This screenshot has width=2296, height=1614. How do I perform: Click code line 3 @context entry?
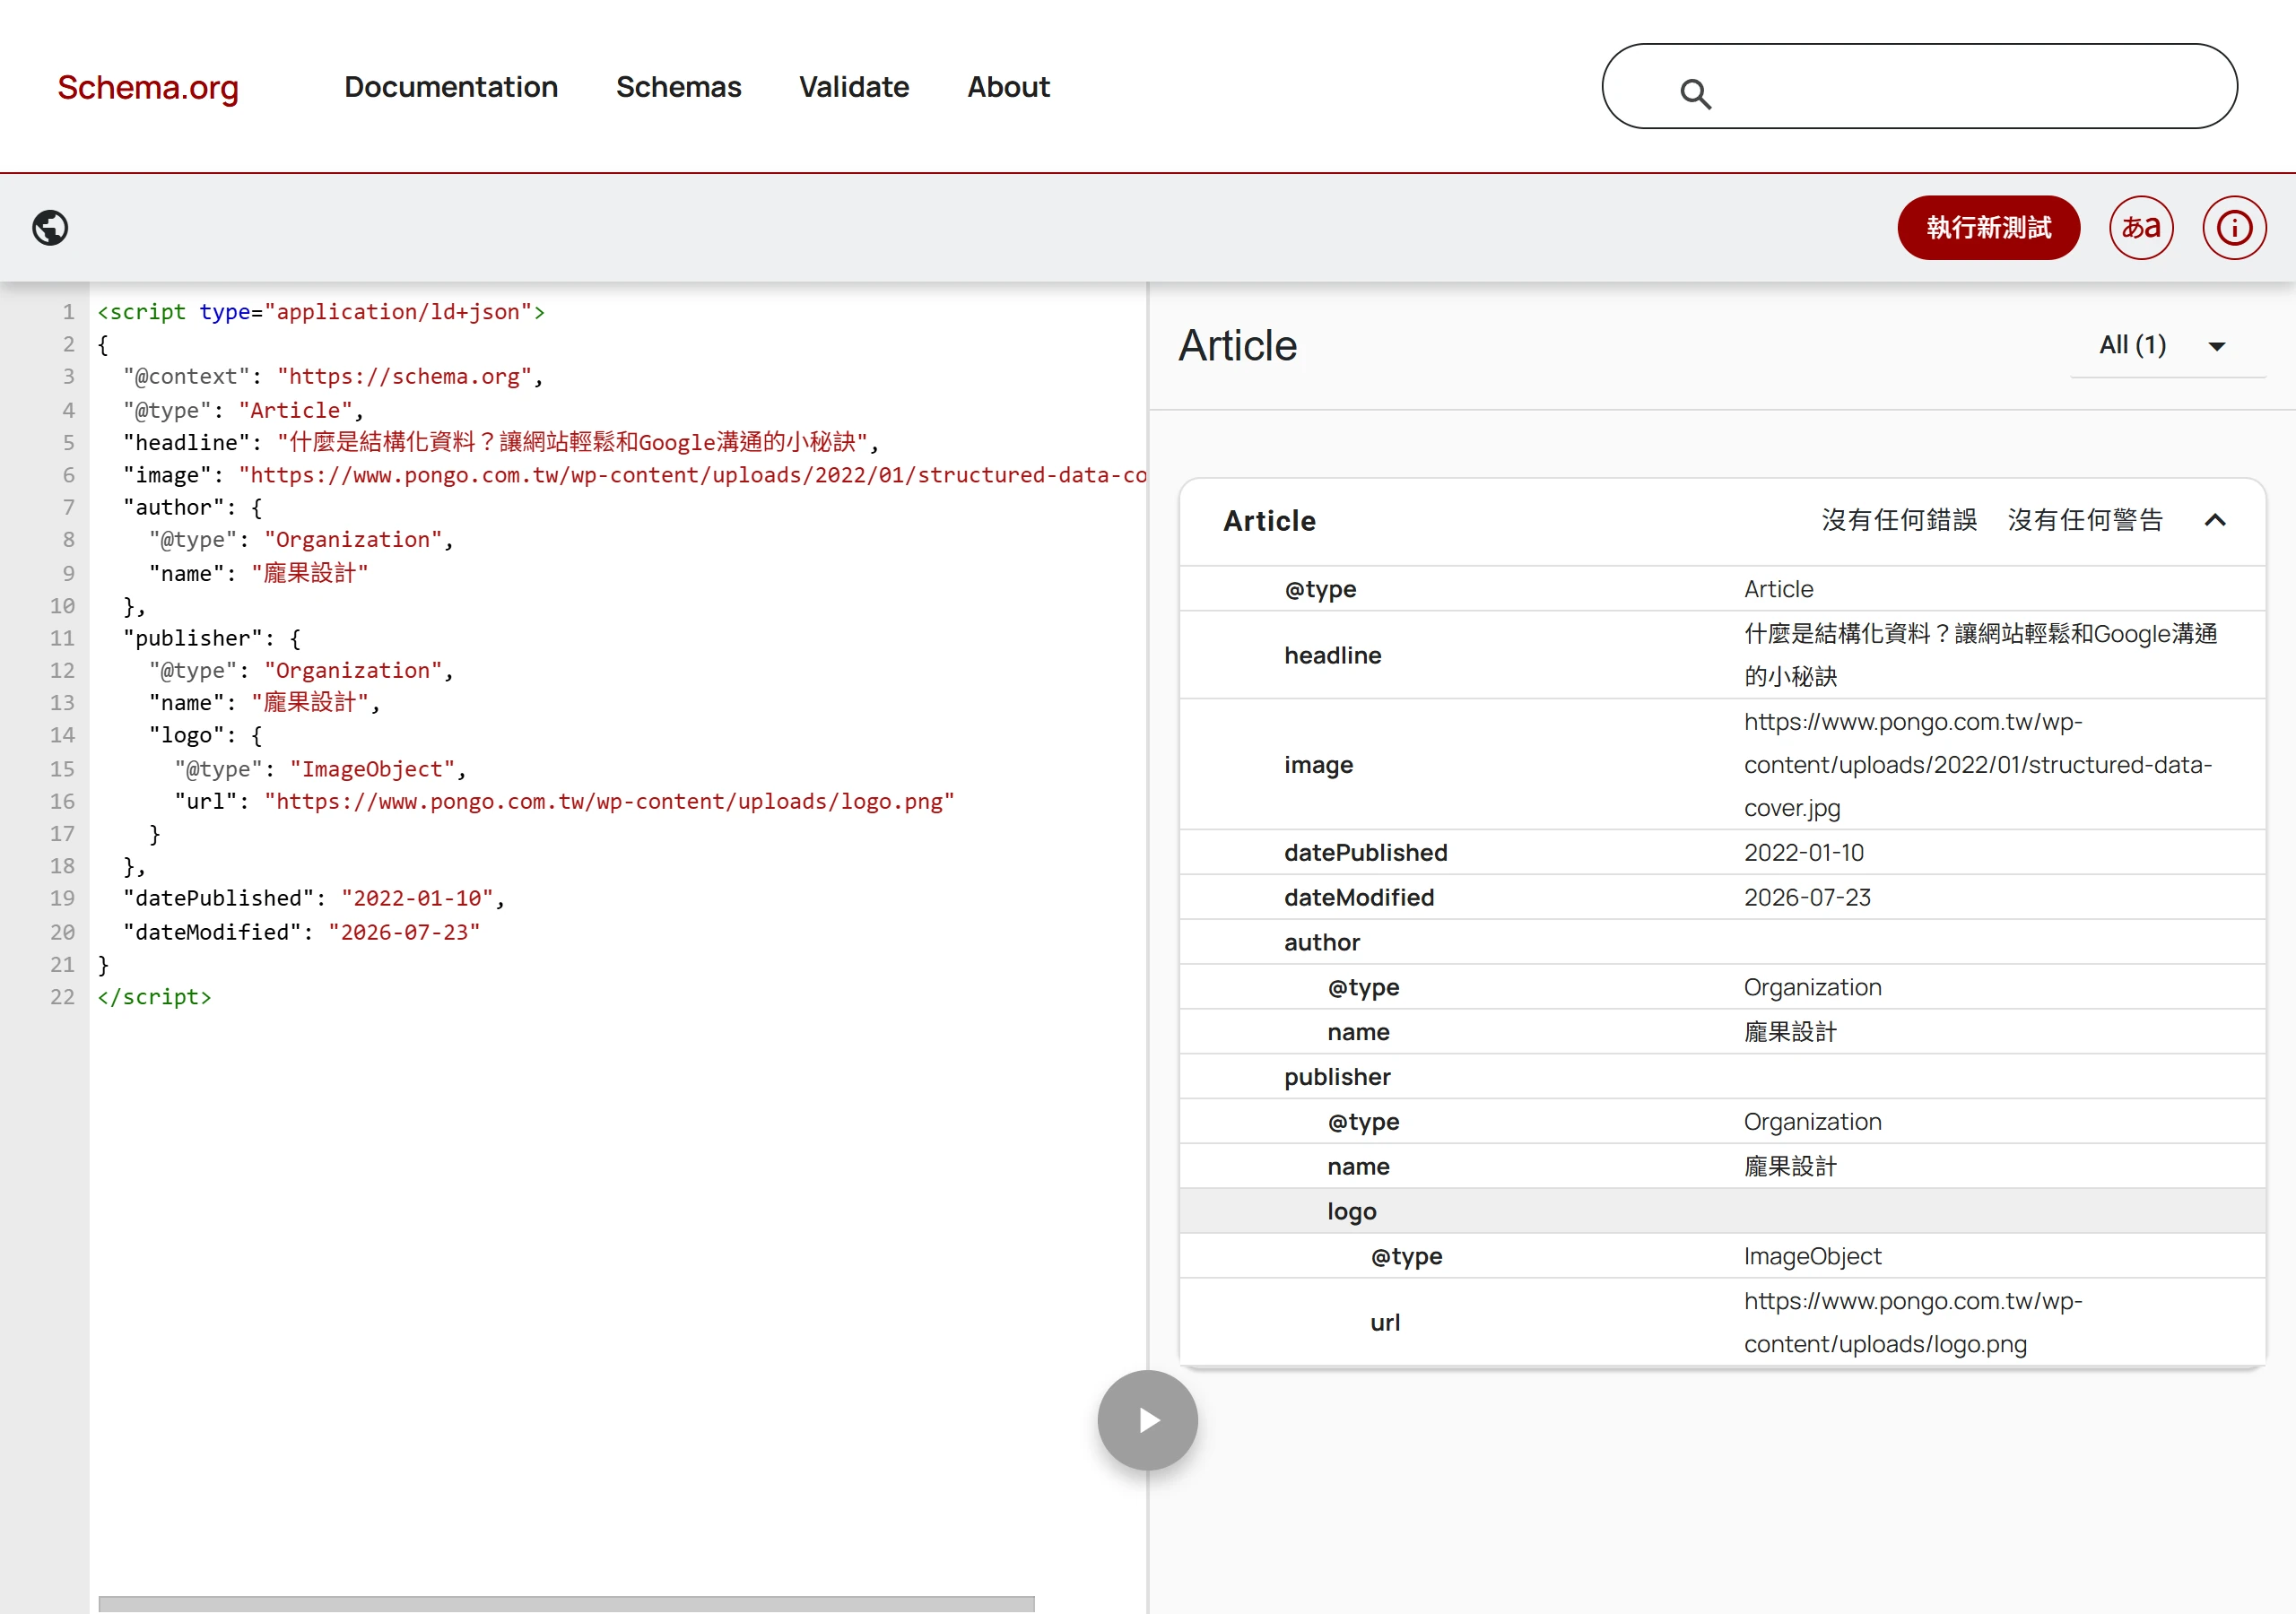(x=333, y=377)
